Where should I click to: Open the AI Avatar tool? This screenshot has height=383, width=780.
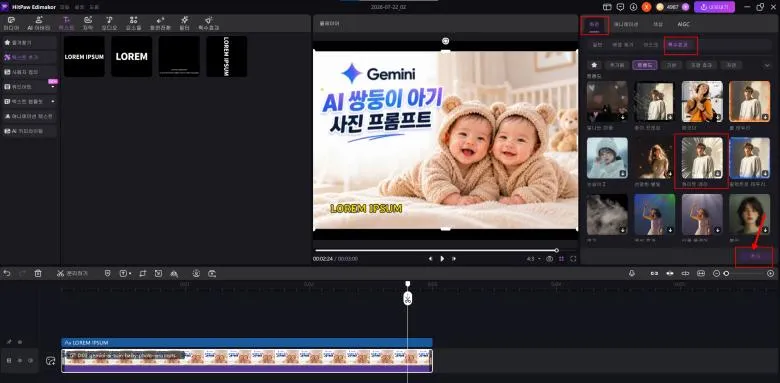coord(38,23)
